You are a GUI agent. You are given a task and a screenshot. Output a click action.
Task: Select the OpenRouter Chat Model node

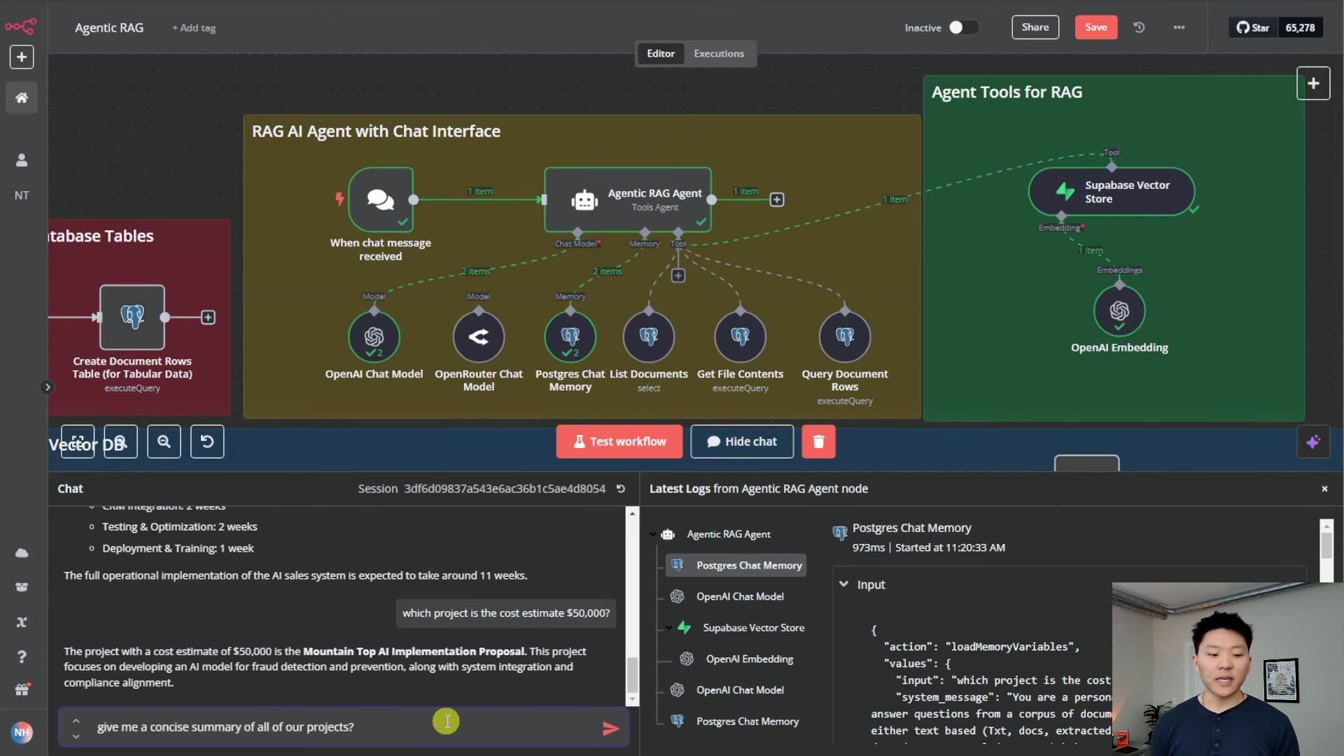pos(479,337)
